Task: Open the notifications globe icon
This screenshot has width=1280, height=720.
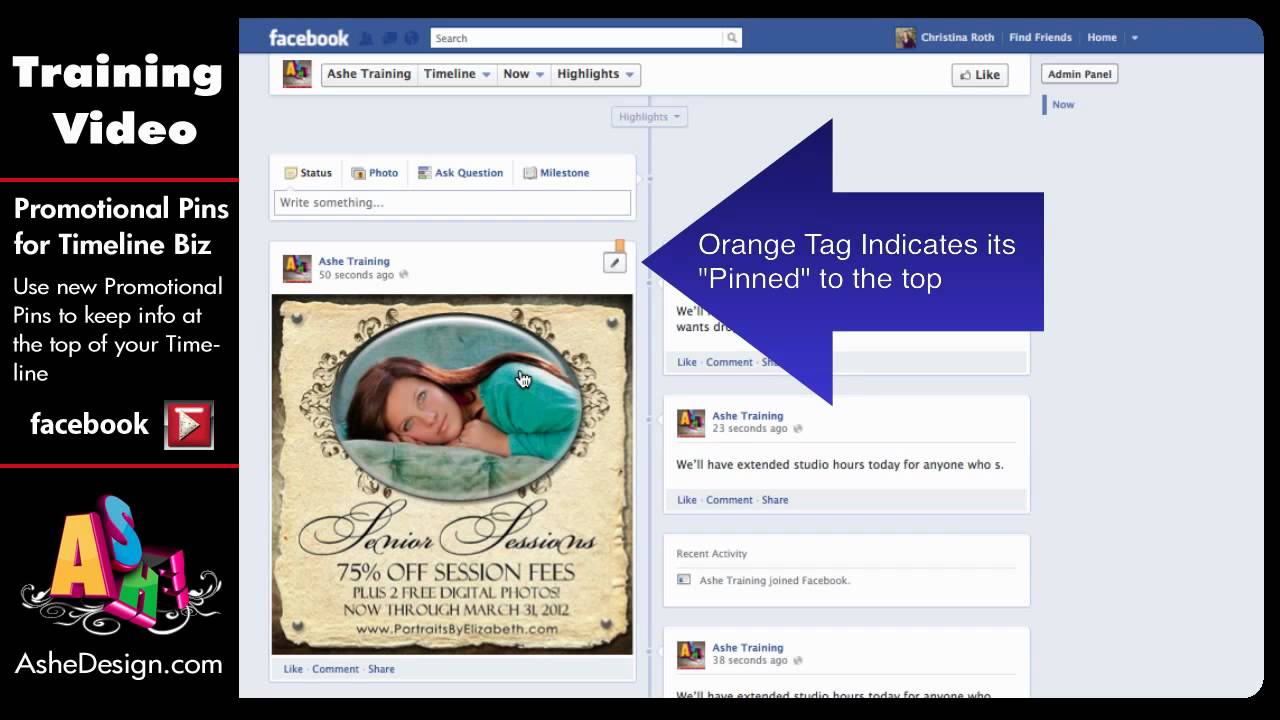Action: pyautogui.click(x=410, y=38)
